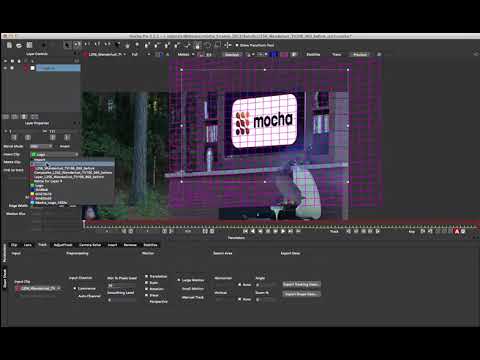Activate the zoom magnifier tool
The image size is (480, 360).
(x=137, y=45)
